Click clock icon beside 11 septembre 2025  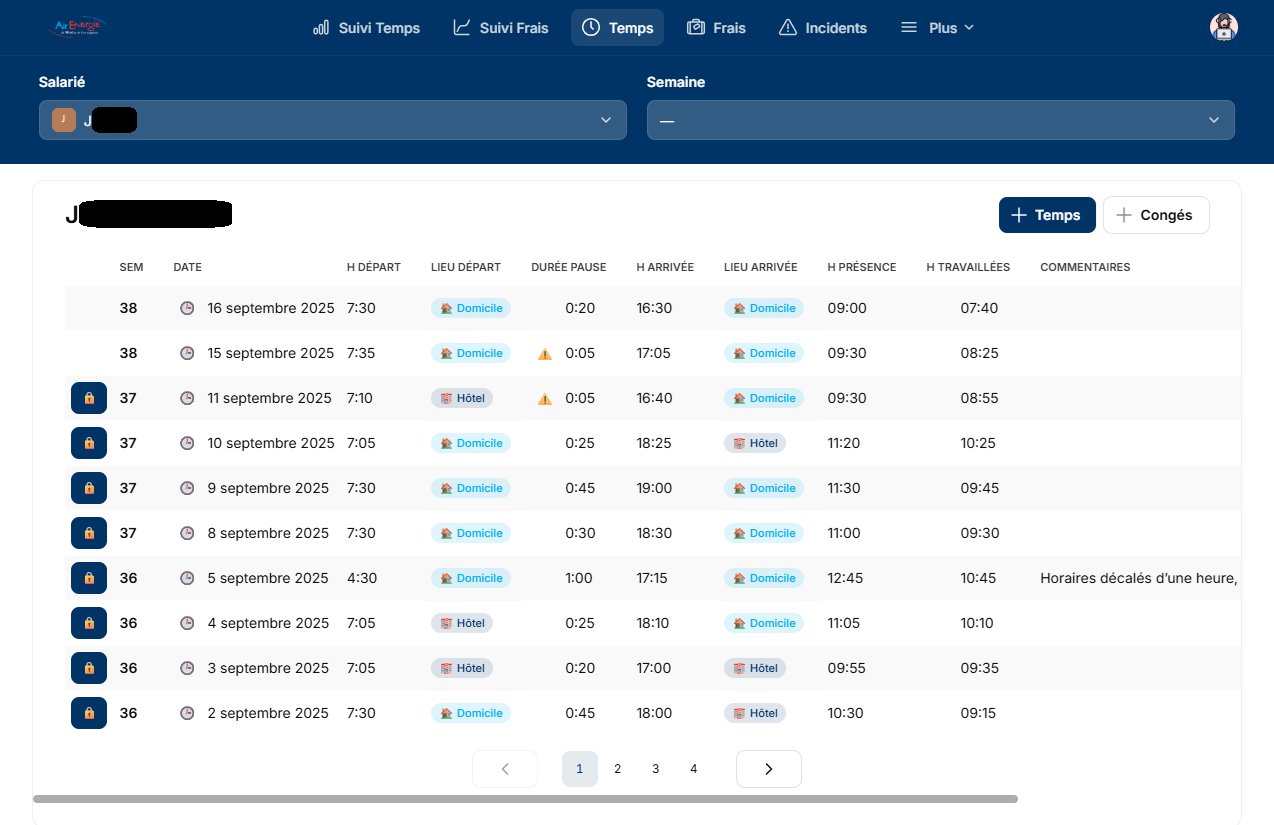click(187, 398)
